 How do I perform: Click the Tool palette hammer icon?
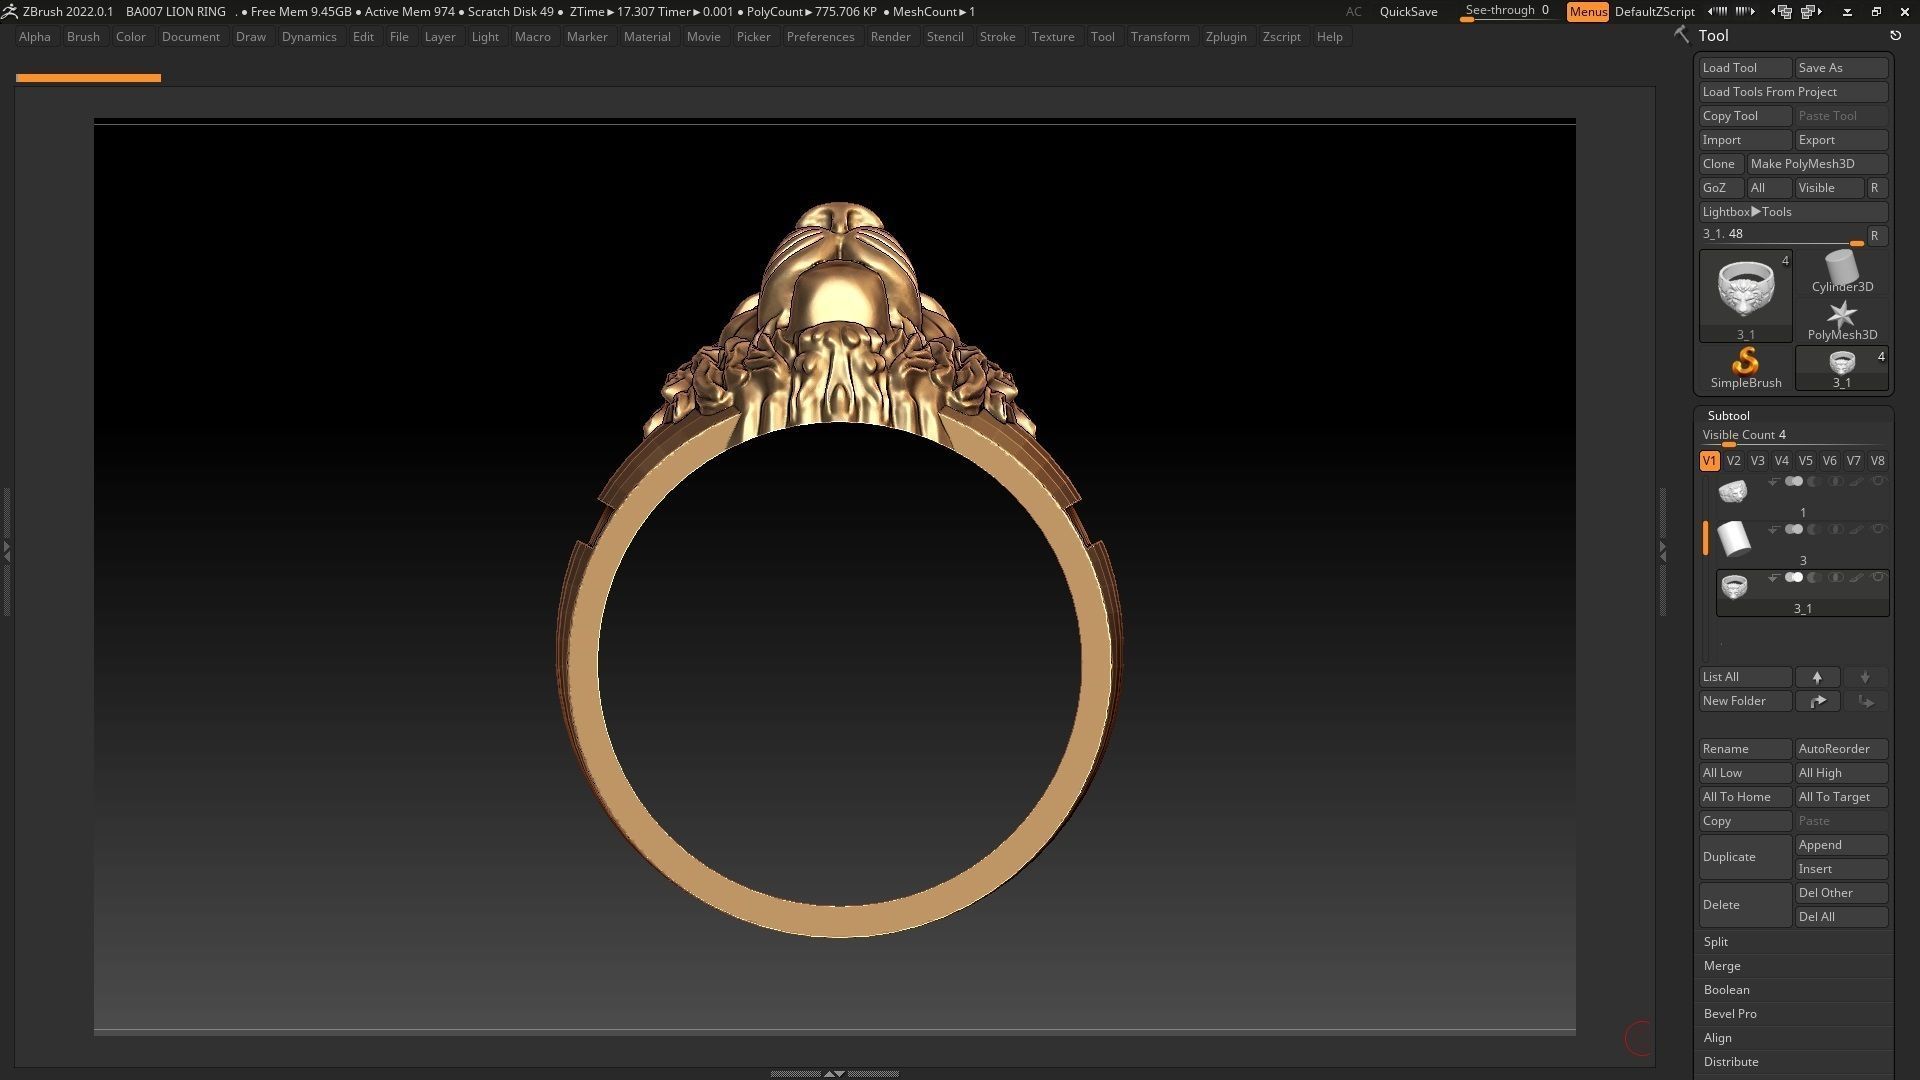[1682, 35]
